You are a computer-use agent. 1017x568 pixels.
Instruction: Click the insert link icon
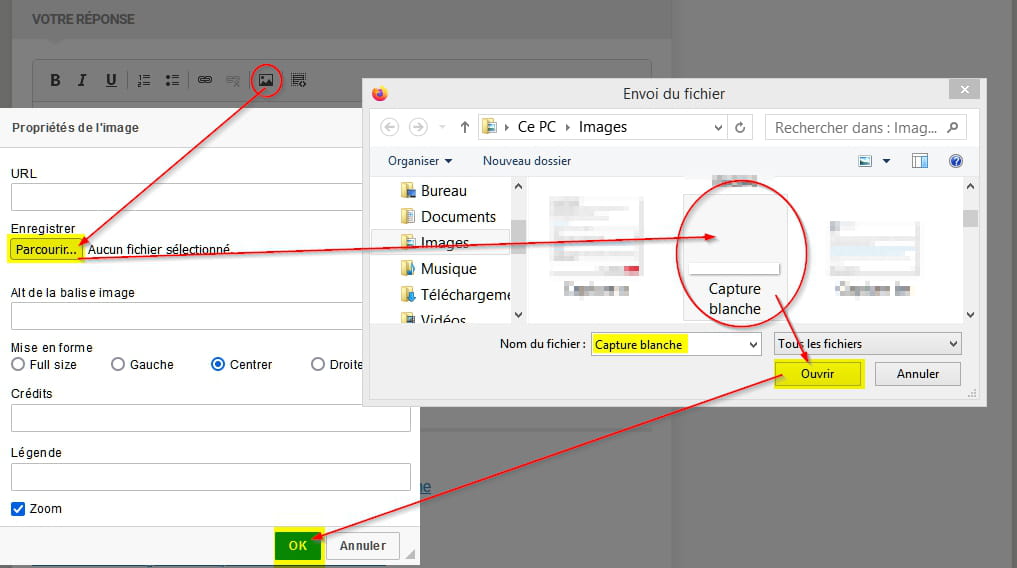coord(204,80)
